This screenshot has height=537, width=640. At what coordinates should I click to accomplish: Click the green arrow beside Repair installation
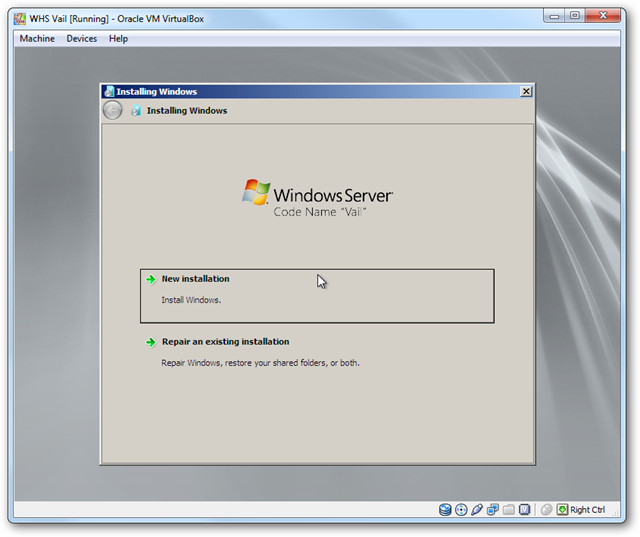(151, 342)
